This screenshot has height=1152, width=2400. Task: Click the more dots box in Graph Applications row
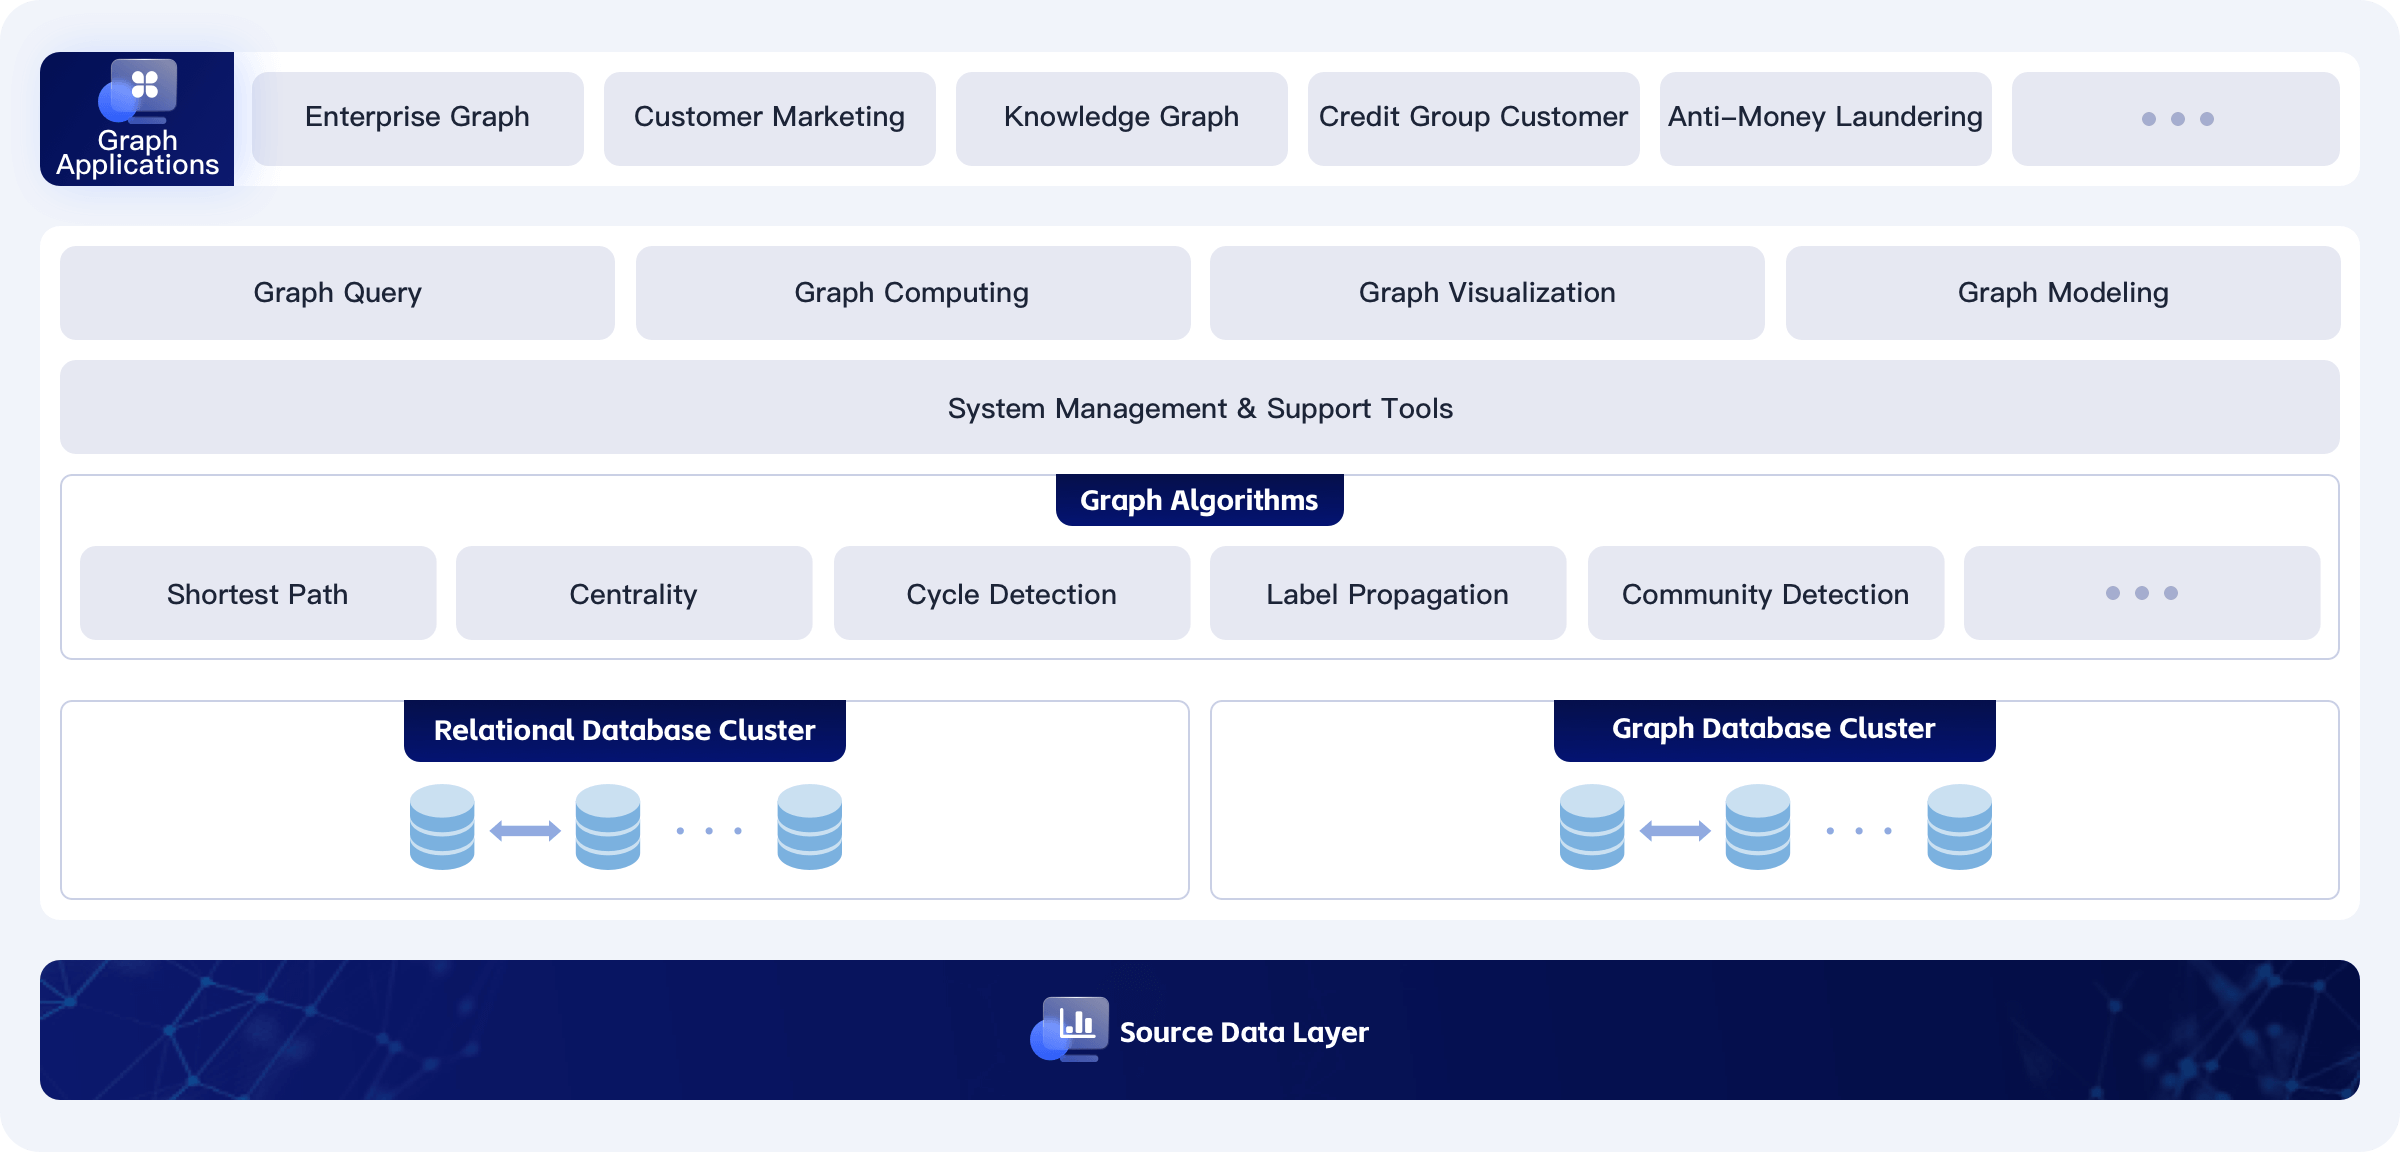tap(2176, 119)
